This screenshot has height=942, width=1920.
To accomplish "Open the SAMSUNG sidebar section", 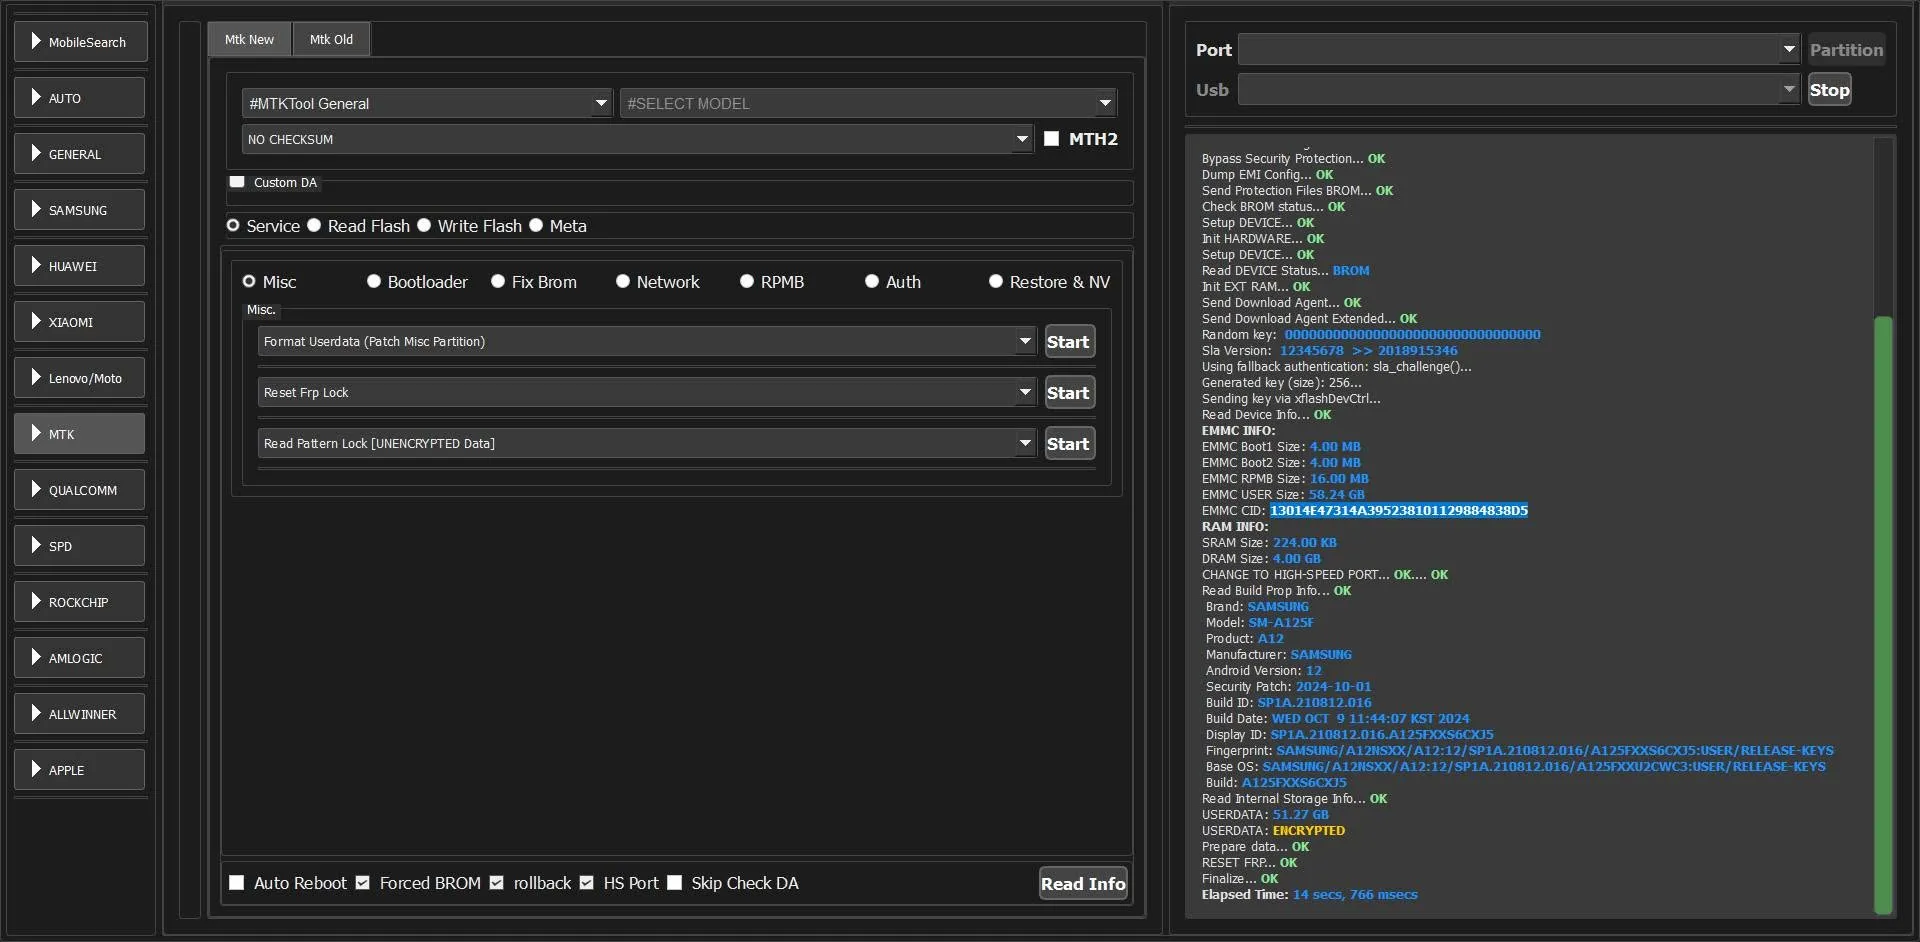I will (81, 210).
